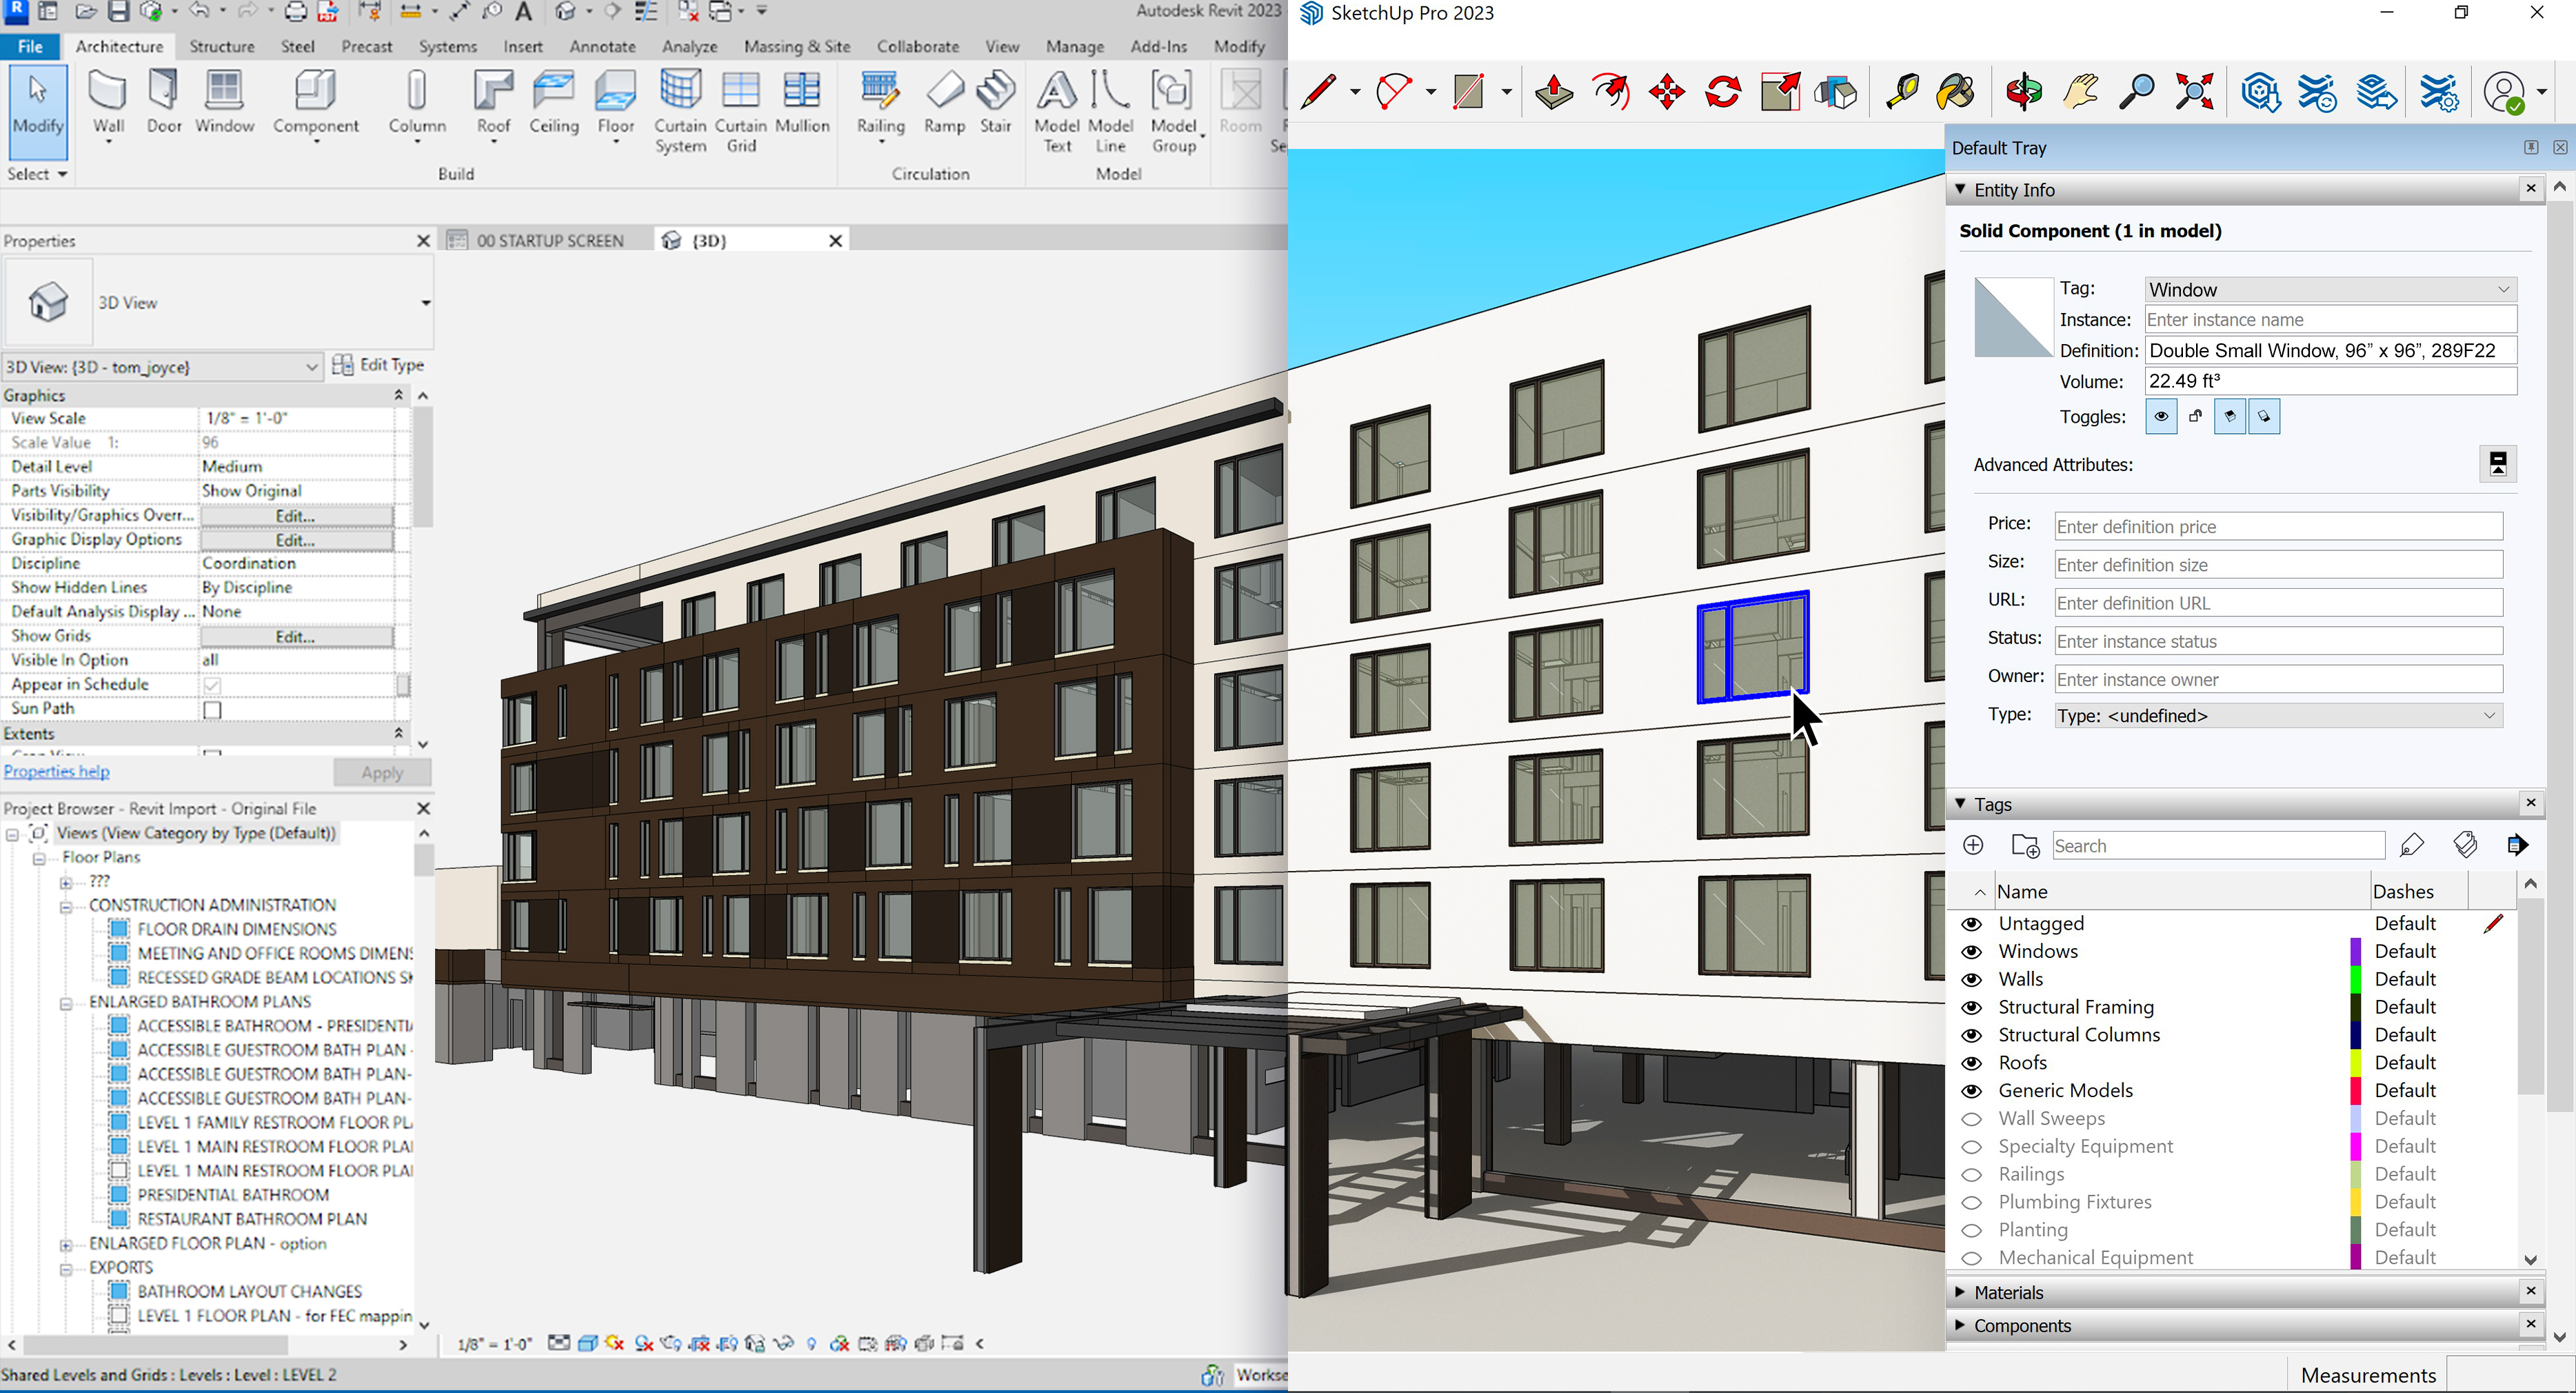Screen dimensions: 2576x1393
Task: Select SketchUp Orbit tool
Action: click(x=2023, y=92)
